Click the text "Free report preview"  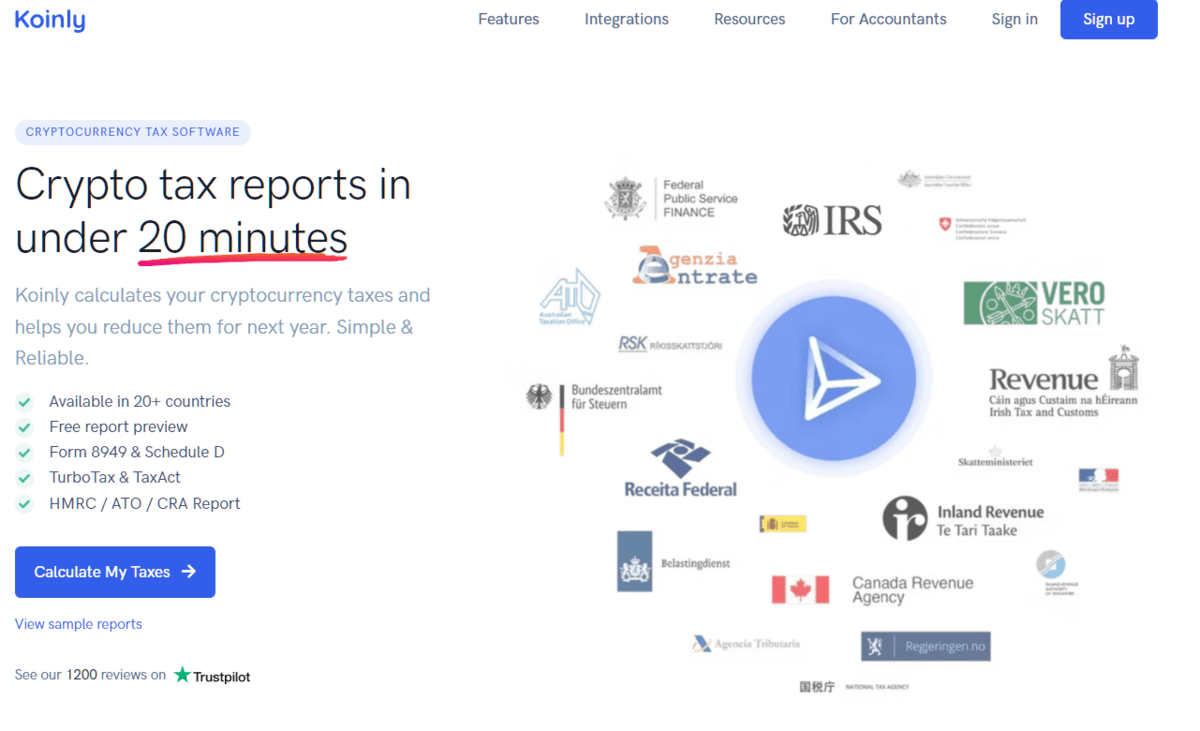click(x=119, y=427)
